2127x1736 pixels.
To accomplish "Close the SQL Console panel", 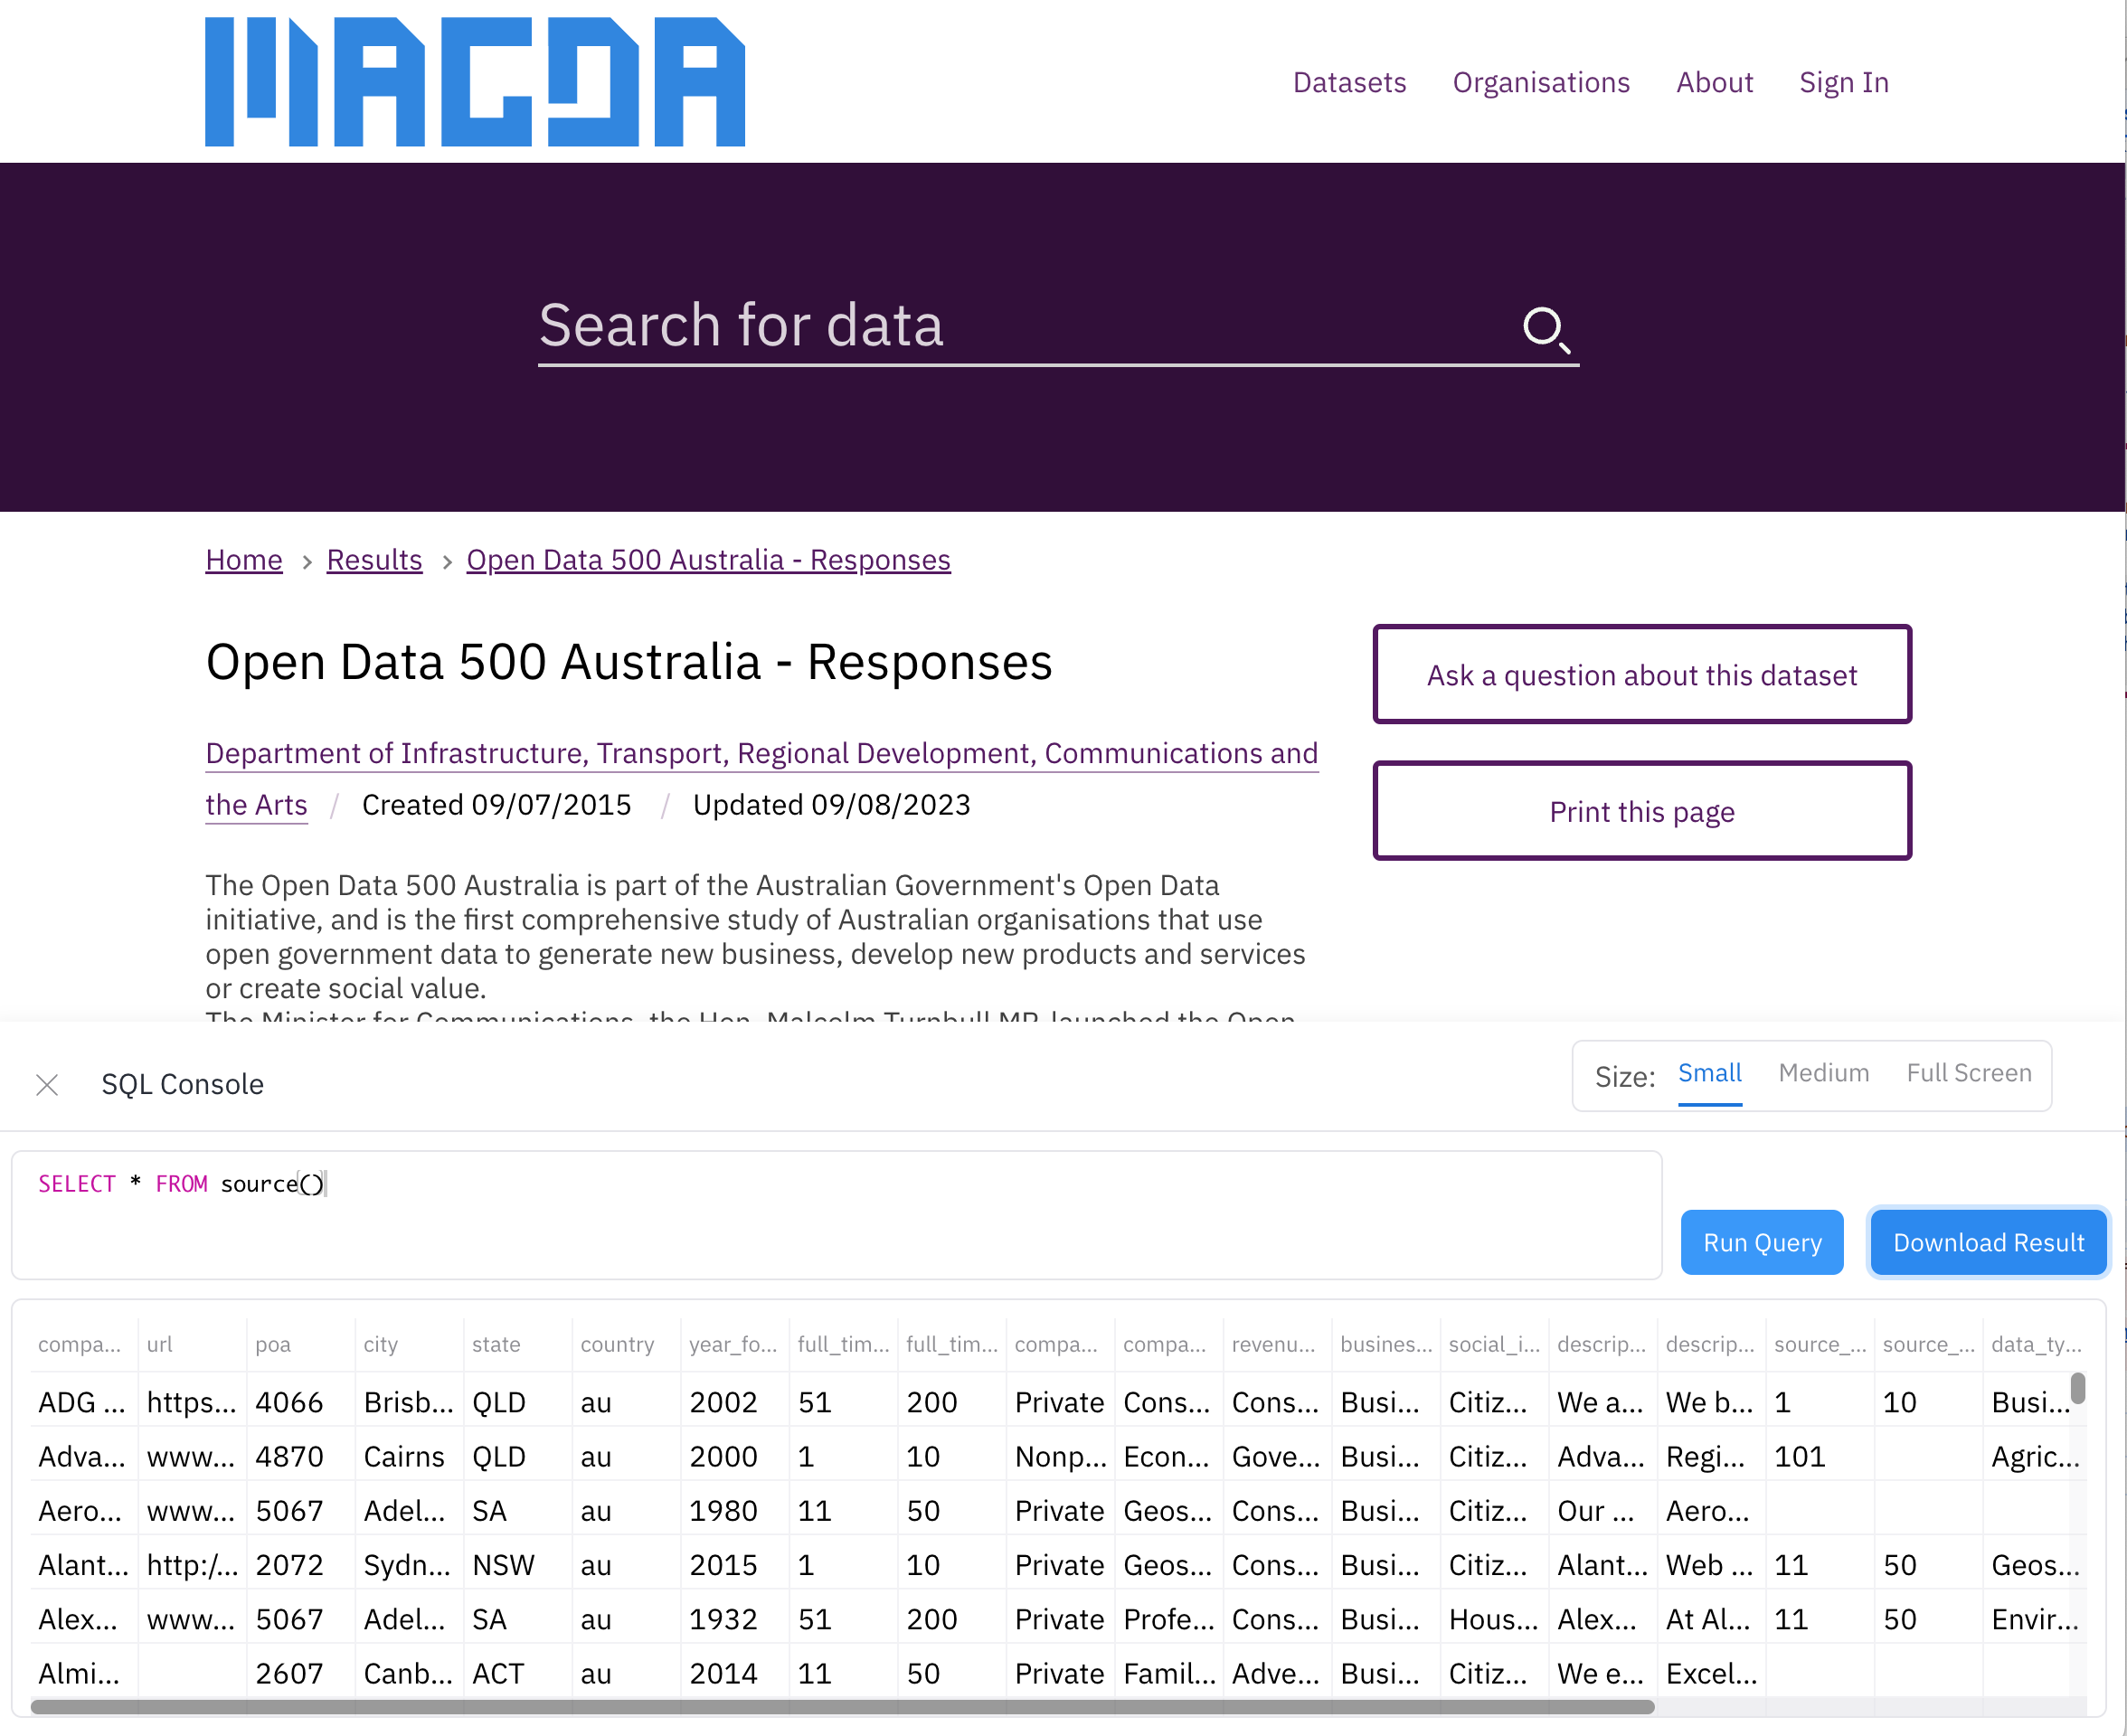I will pos(47,1085).
